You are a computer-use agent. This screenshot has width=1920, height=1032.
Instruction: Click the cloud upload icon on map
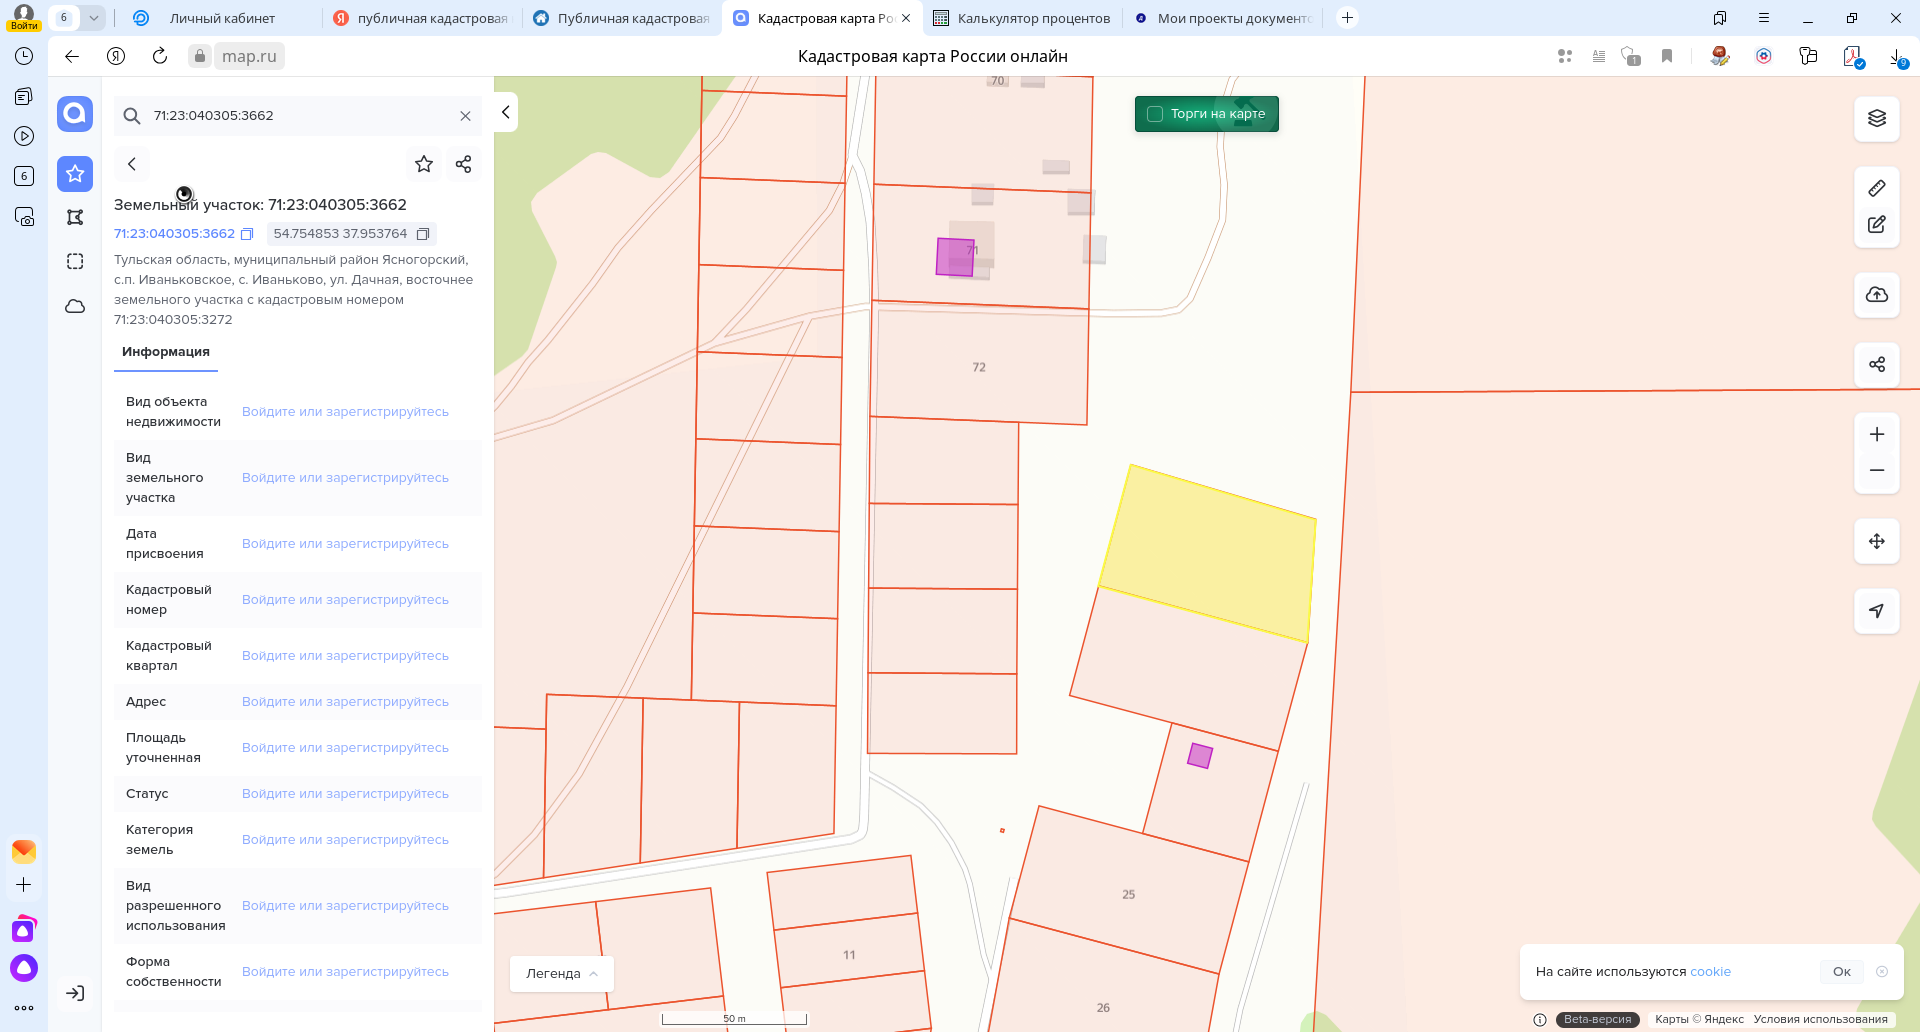tap(1876, 295)
